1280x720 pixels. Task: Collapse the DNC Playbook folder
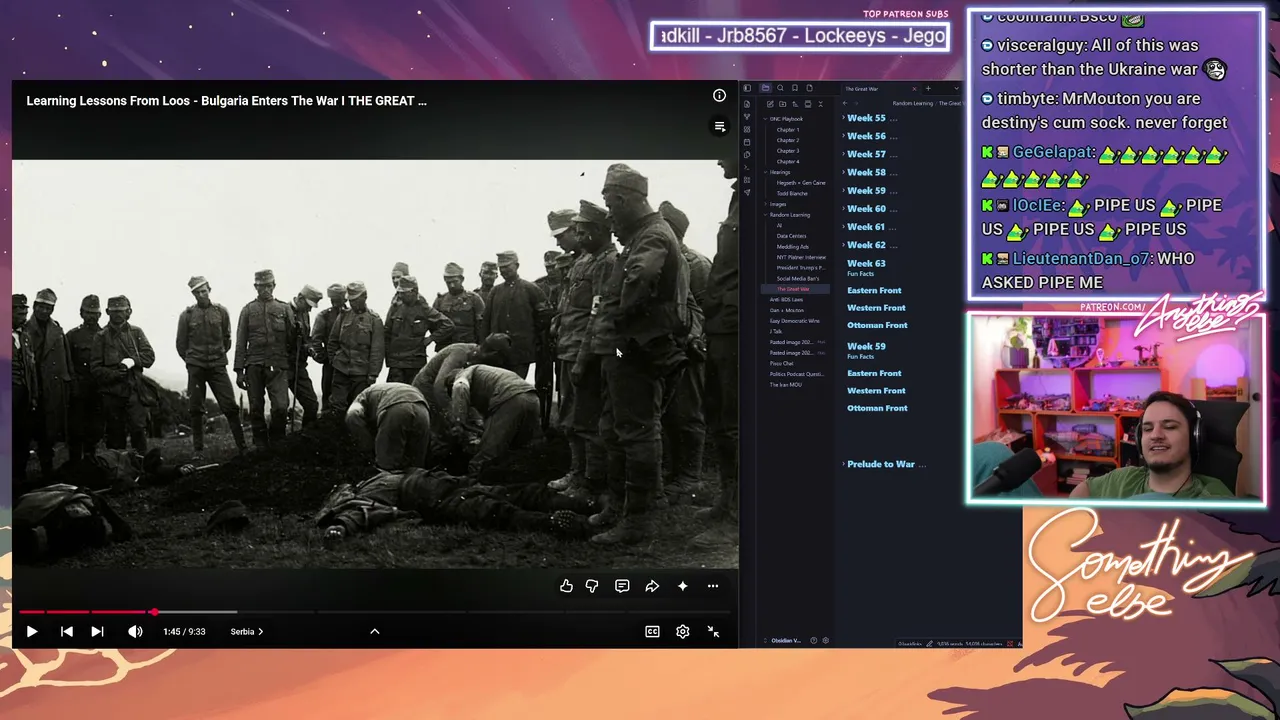pyautogui.click(x=786, y=119)
